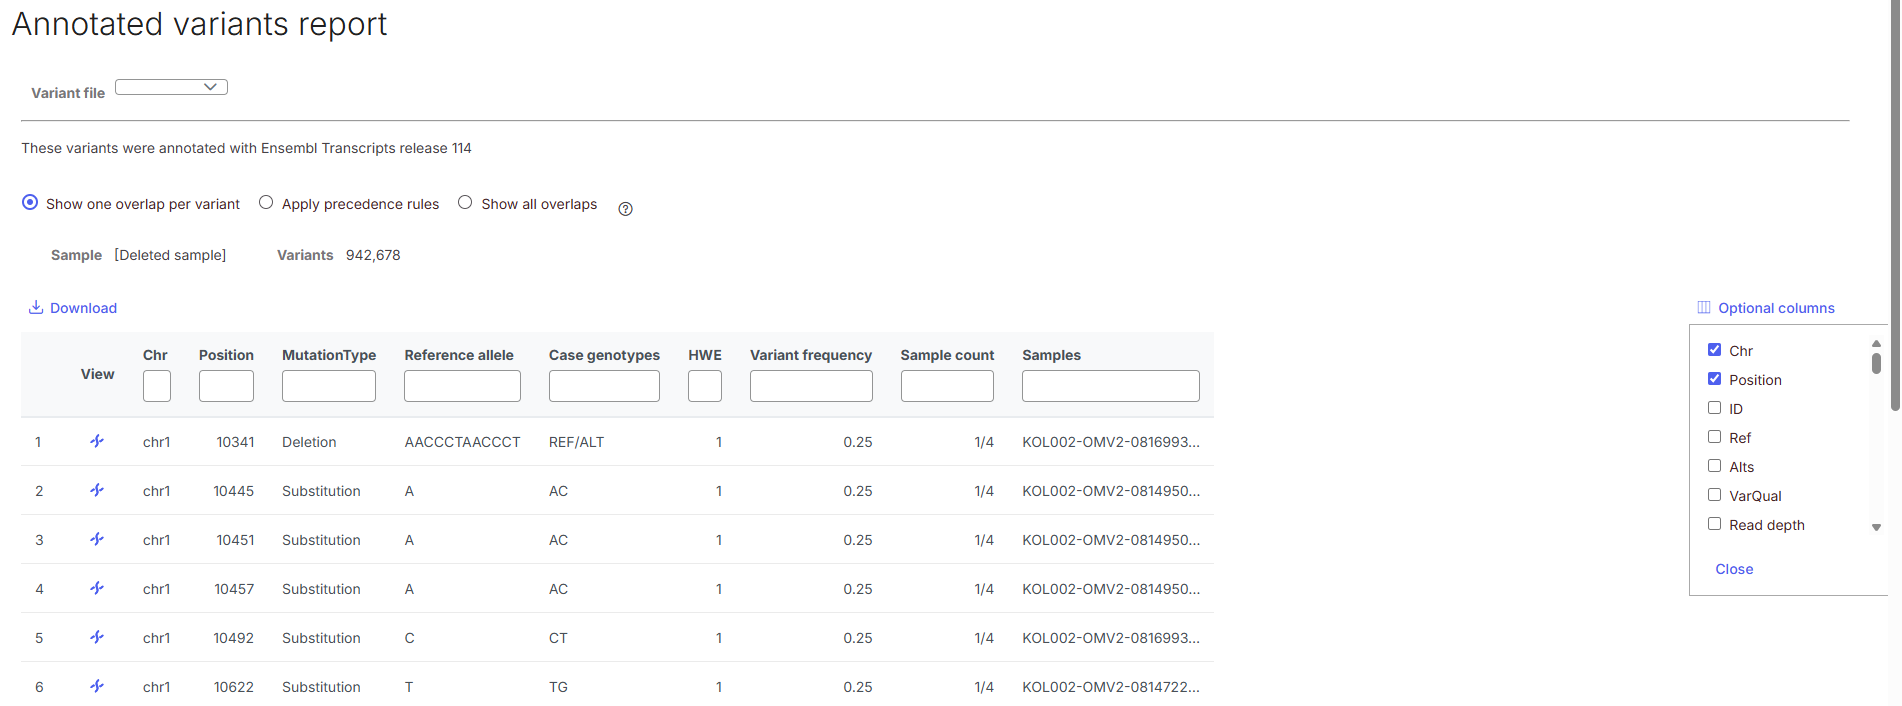1902x706 pixels.
Task: Click the MutationType filter field
Action: point(328,386)
